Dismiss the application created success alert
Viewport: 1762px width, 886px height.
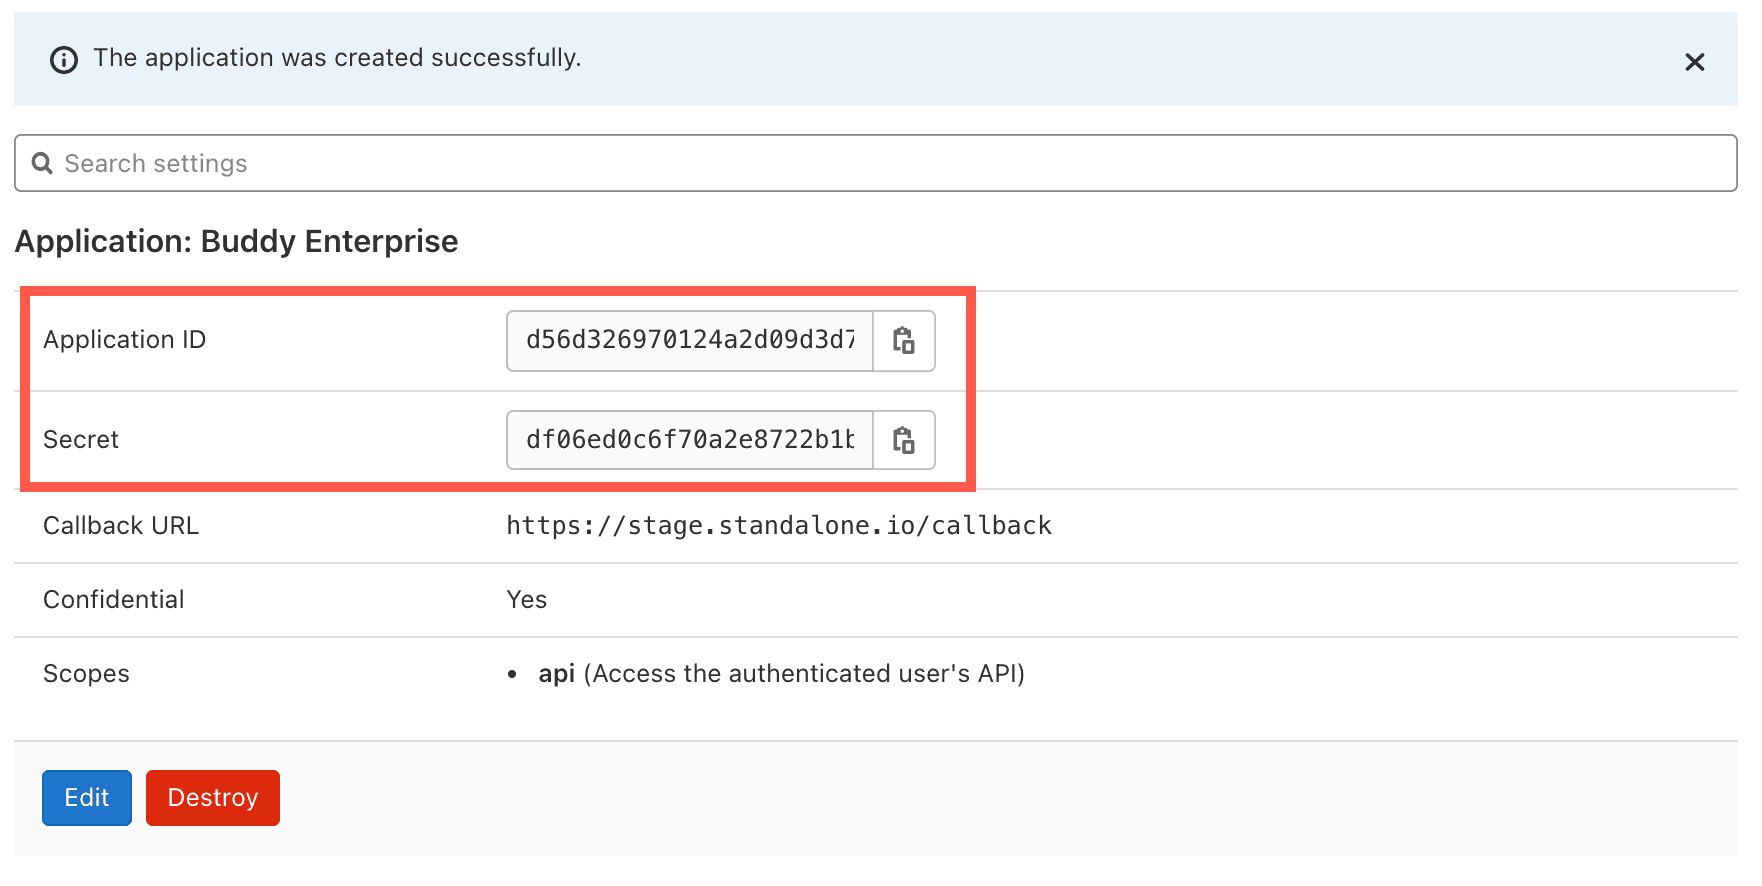tap(1694, 62)
